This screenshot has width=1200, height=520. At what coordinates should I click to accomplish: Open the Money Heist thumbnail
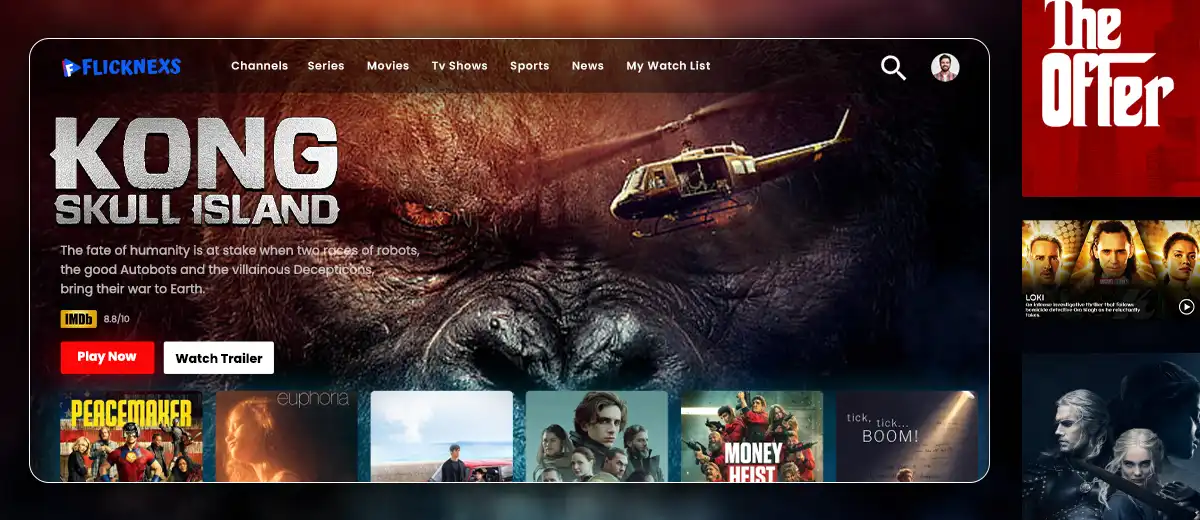point(751,436)
